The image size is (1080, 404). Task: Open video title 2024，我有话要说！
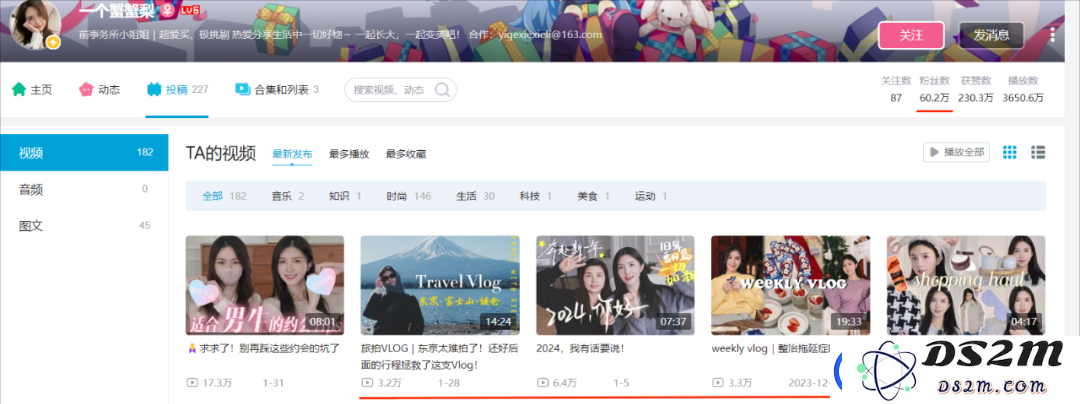pos(581,349)
